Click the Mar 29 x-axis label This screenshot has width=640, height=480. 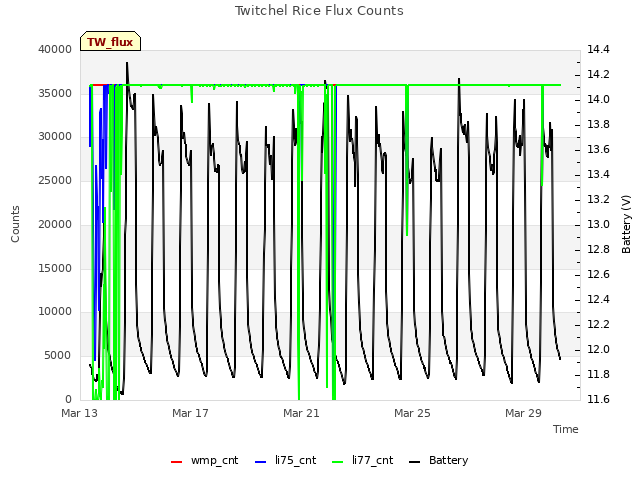tap(523, 413)
